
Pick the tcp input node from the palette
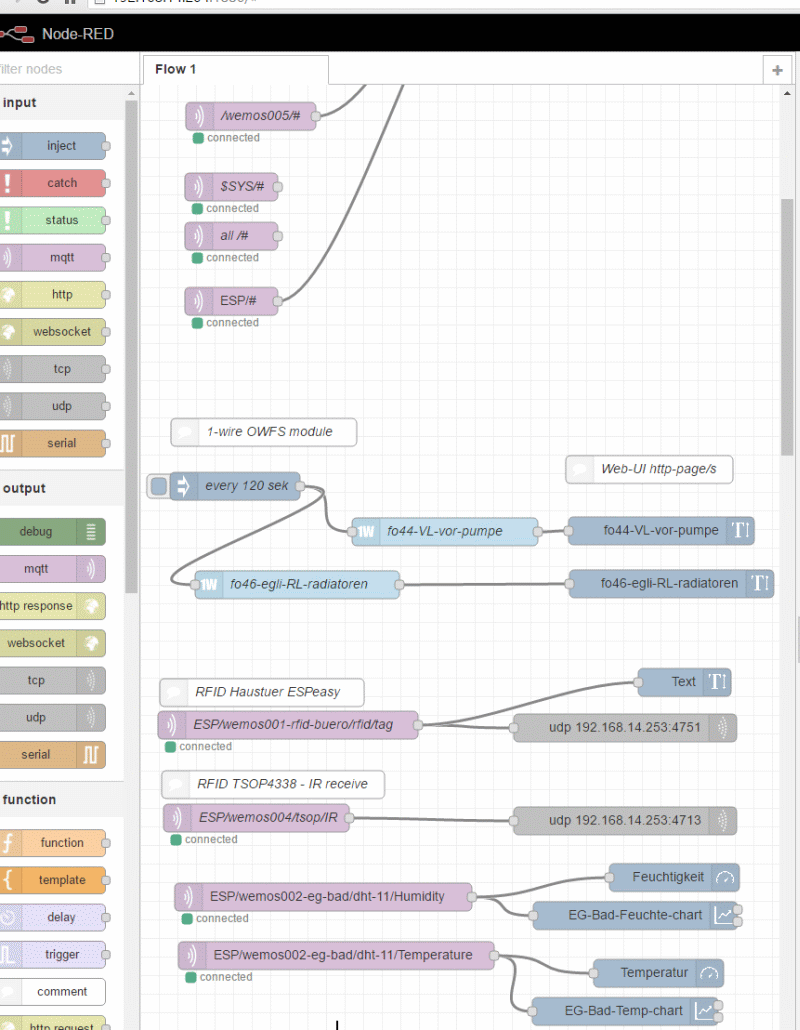pos(53,369)
